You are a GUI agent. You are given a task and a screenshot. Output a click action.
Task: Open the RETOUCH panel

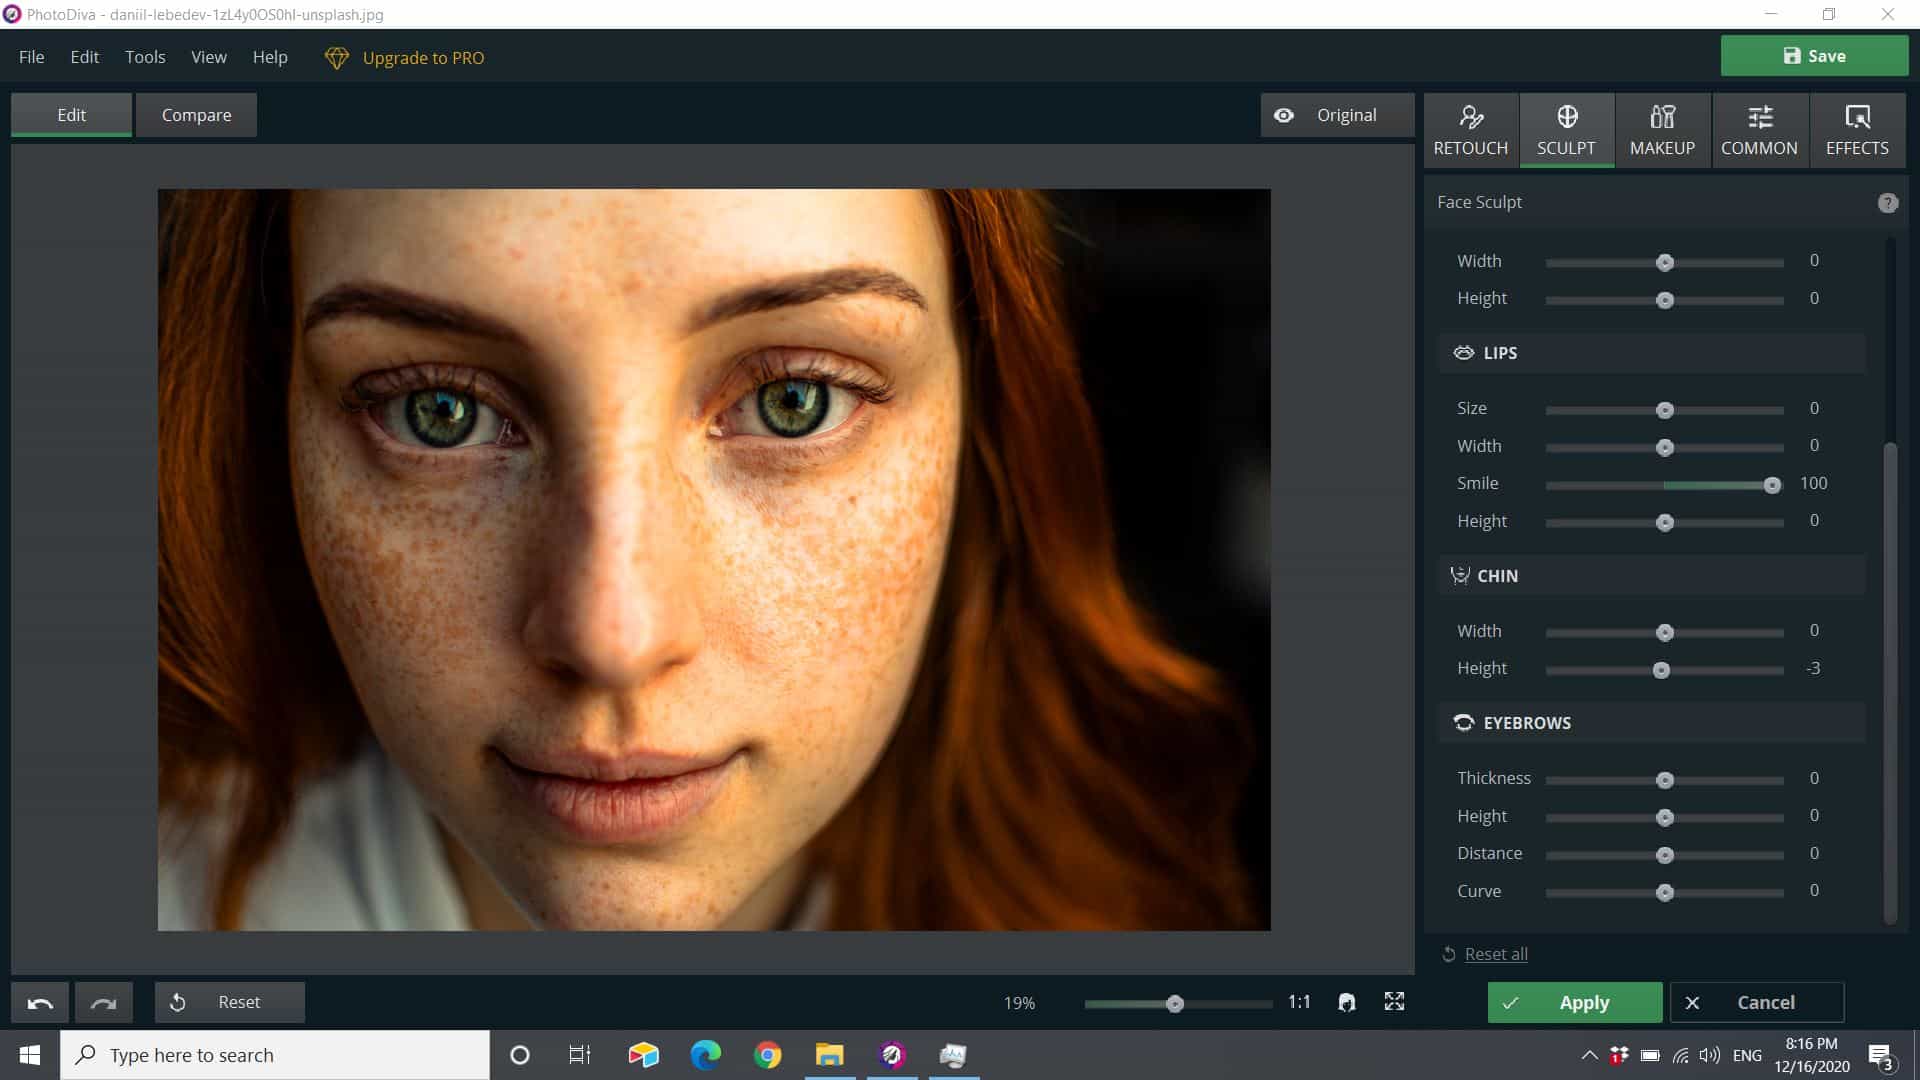1470,130
